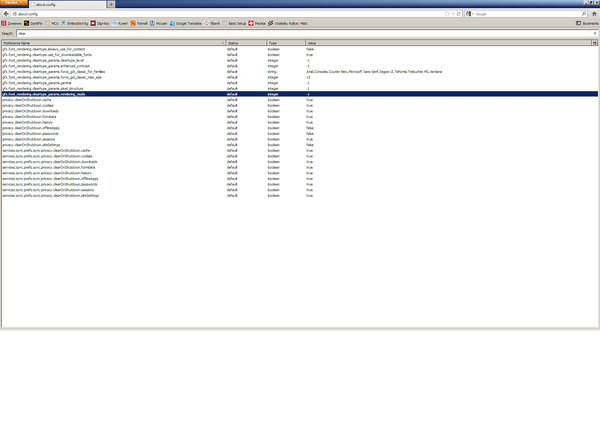The width and height of the screenshot is (600, 428).
Task: Open a new tab with the plus button
Action: [x=111, y=5]
